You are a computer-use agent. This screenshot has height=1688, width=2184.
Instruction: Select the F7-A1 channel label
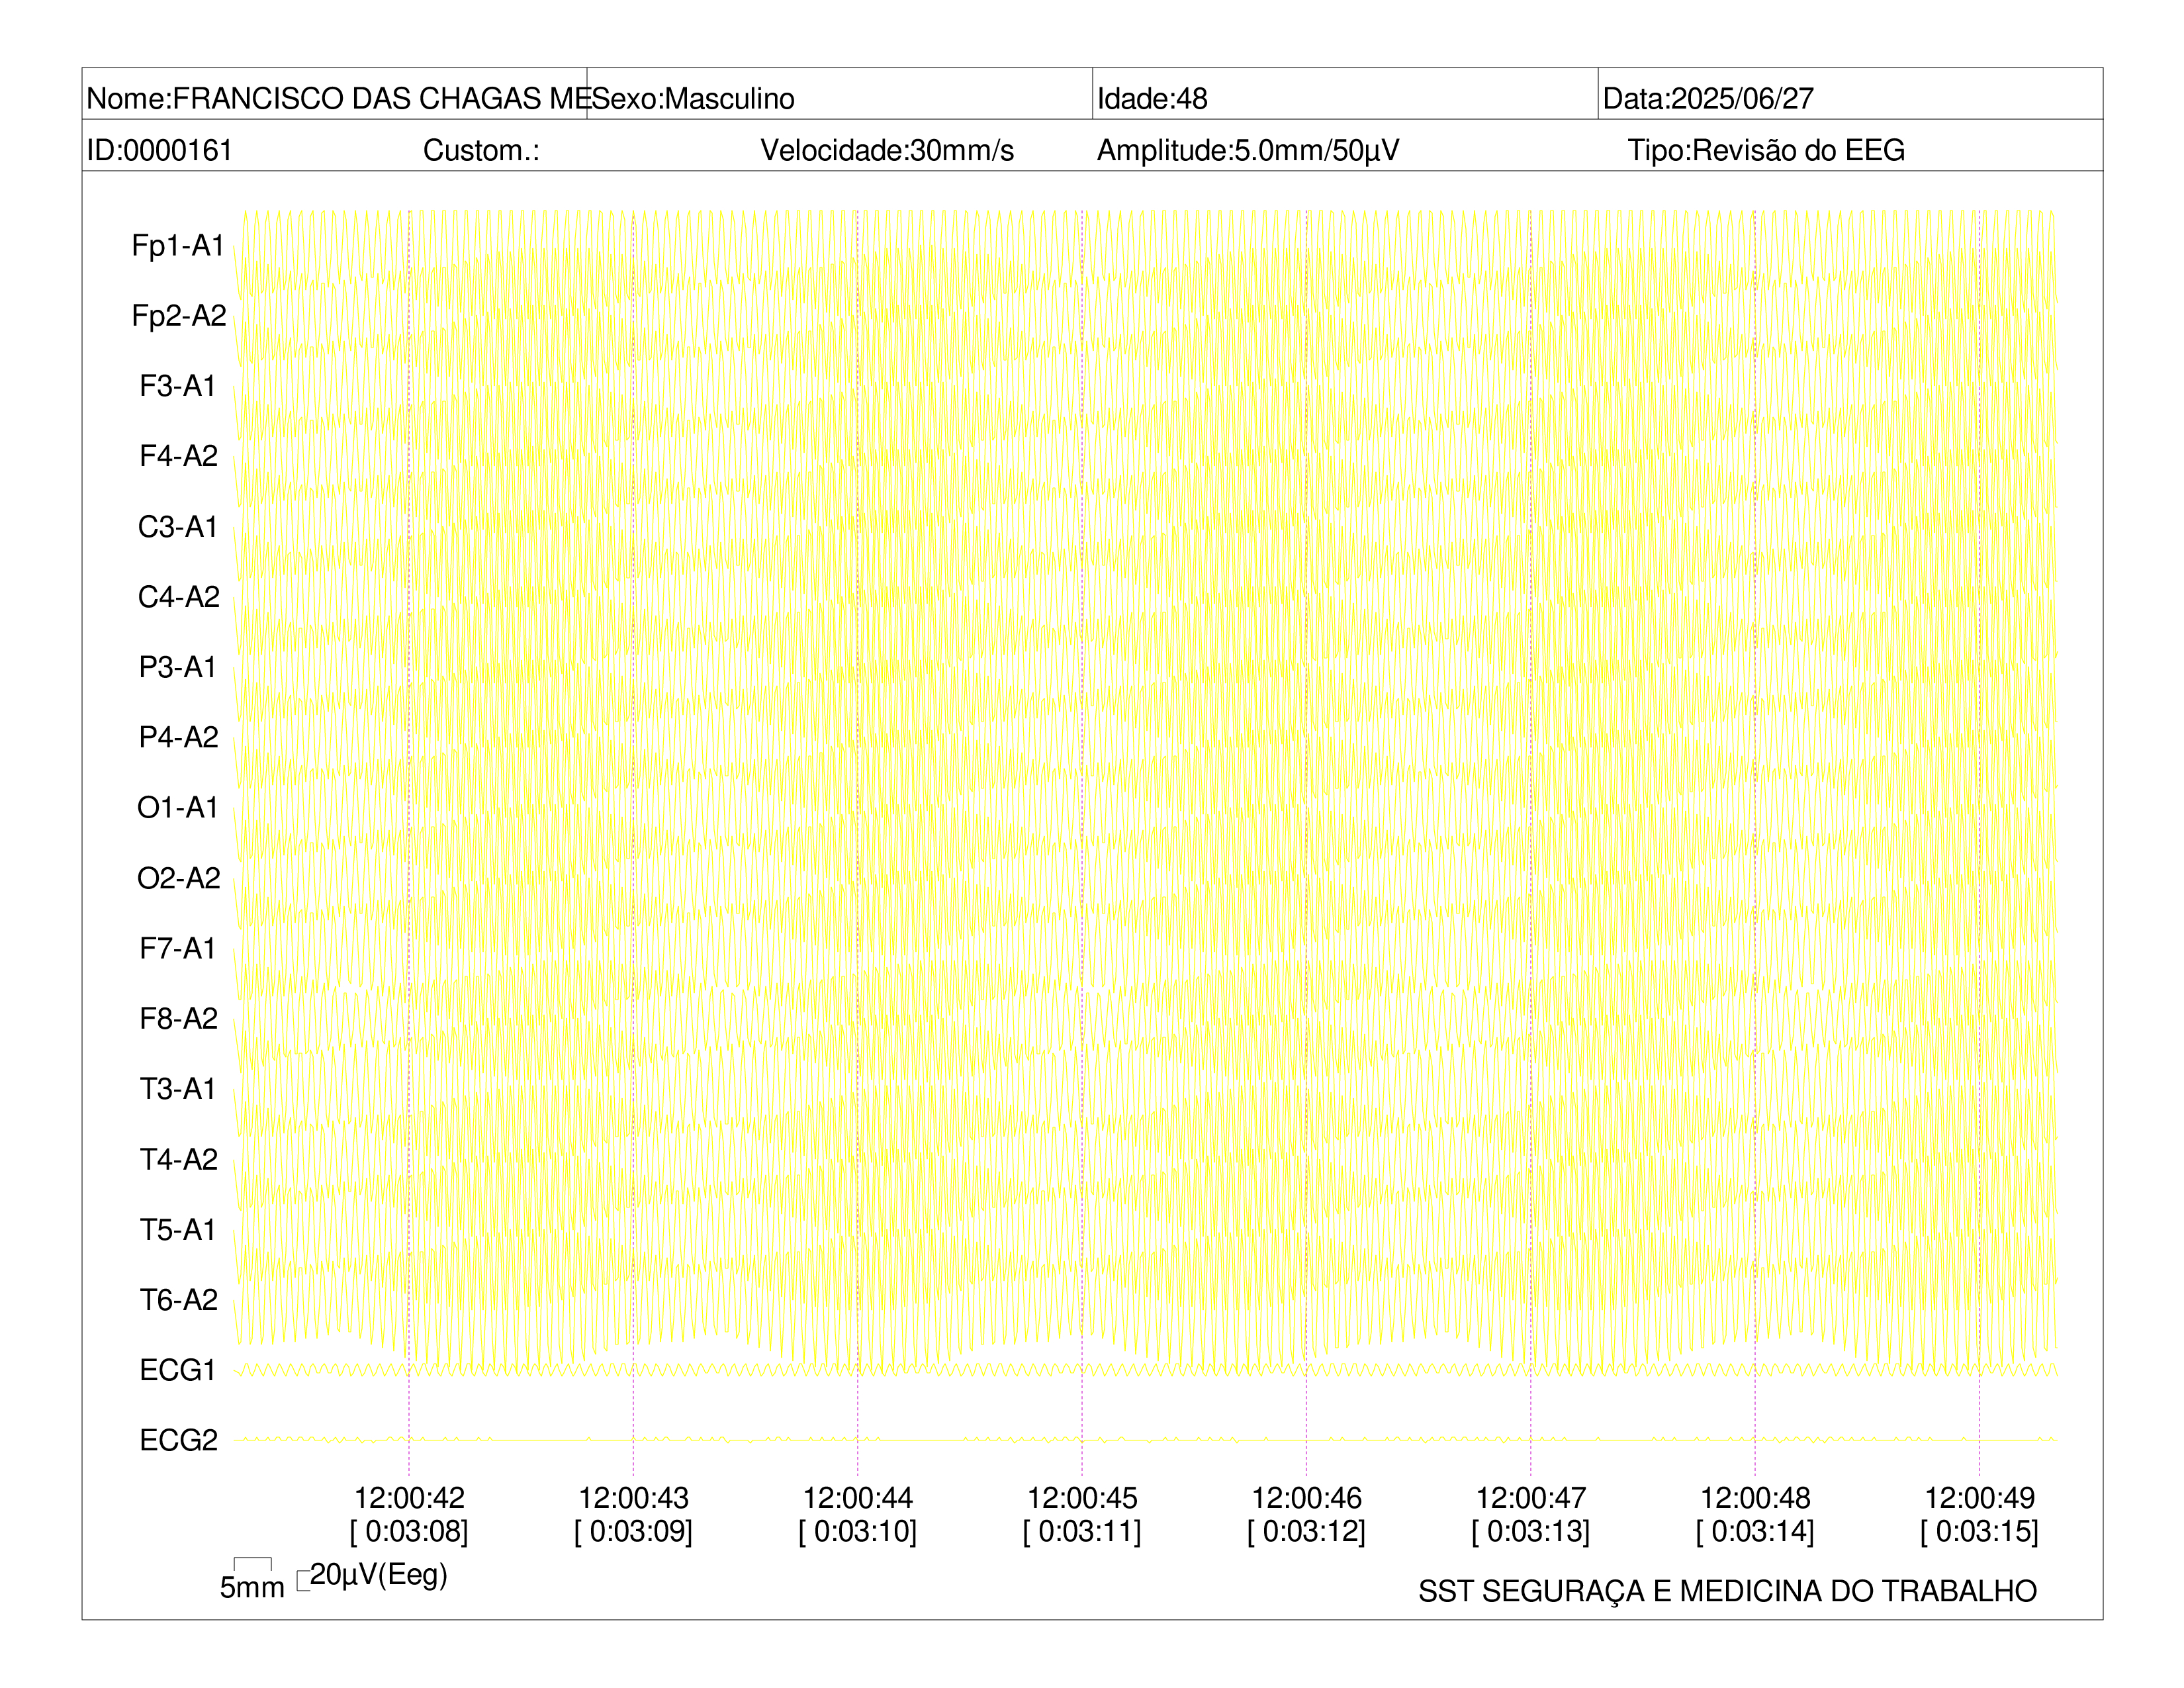(x=178, y=948)
